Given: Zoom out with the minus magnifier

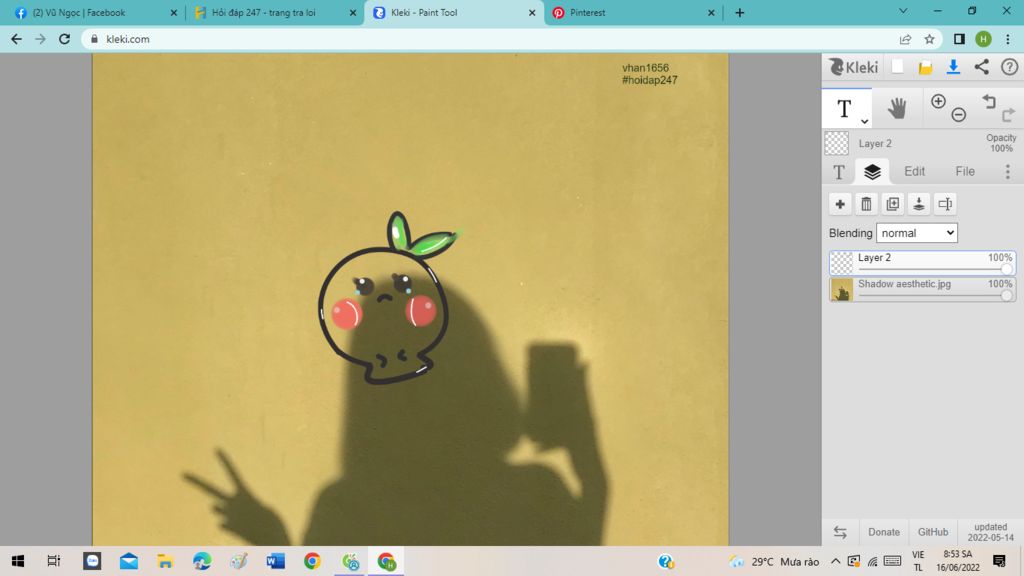Looking at the screenshot, I should tap(959, 115).
